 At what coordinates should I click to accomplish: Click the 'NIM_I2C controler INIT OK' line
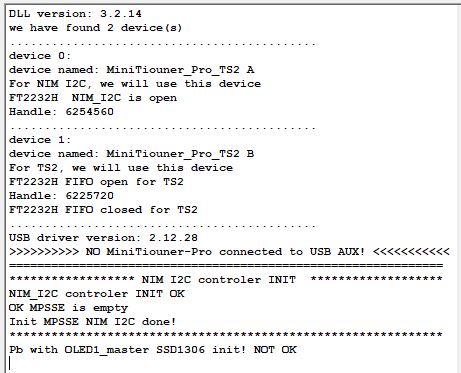click(97, 294)
